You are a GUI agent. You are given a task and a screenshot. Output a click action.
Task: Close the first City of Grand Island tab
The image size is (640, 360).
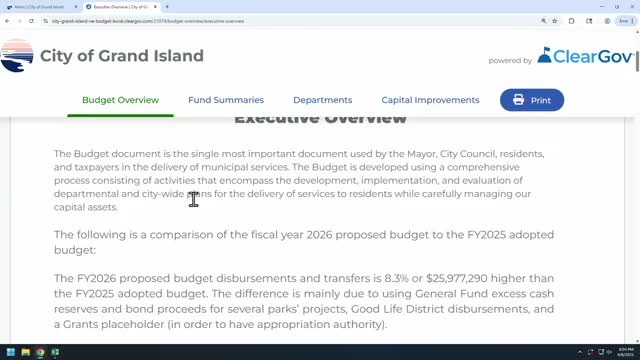(76, 7)
